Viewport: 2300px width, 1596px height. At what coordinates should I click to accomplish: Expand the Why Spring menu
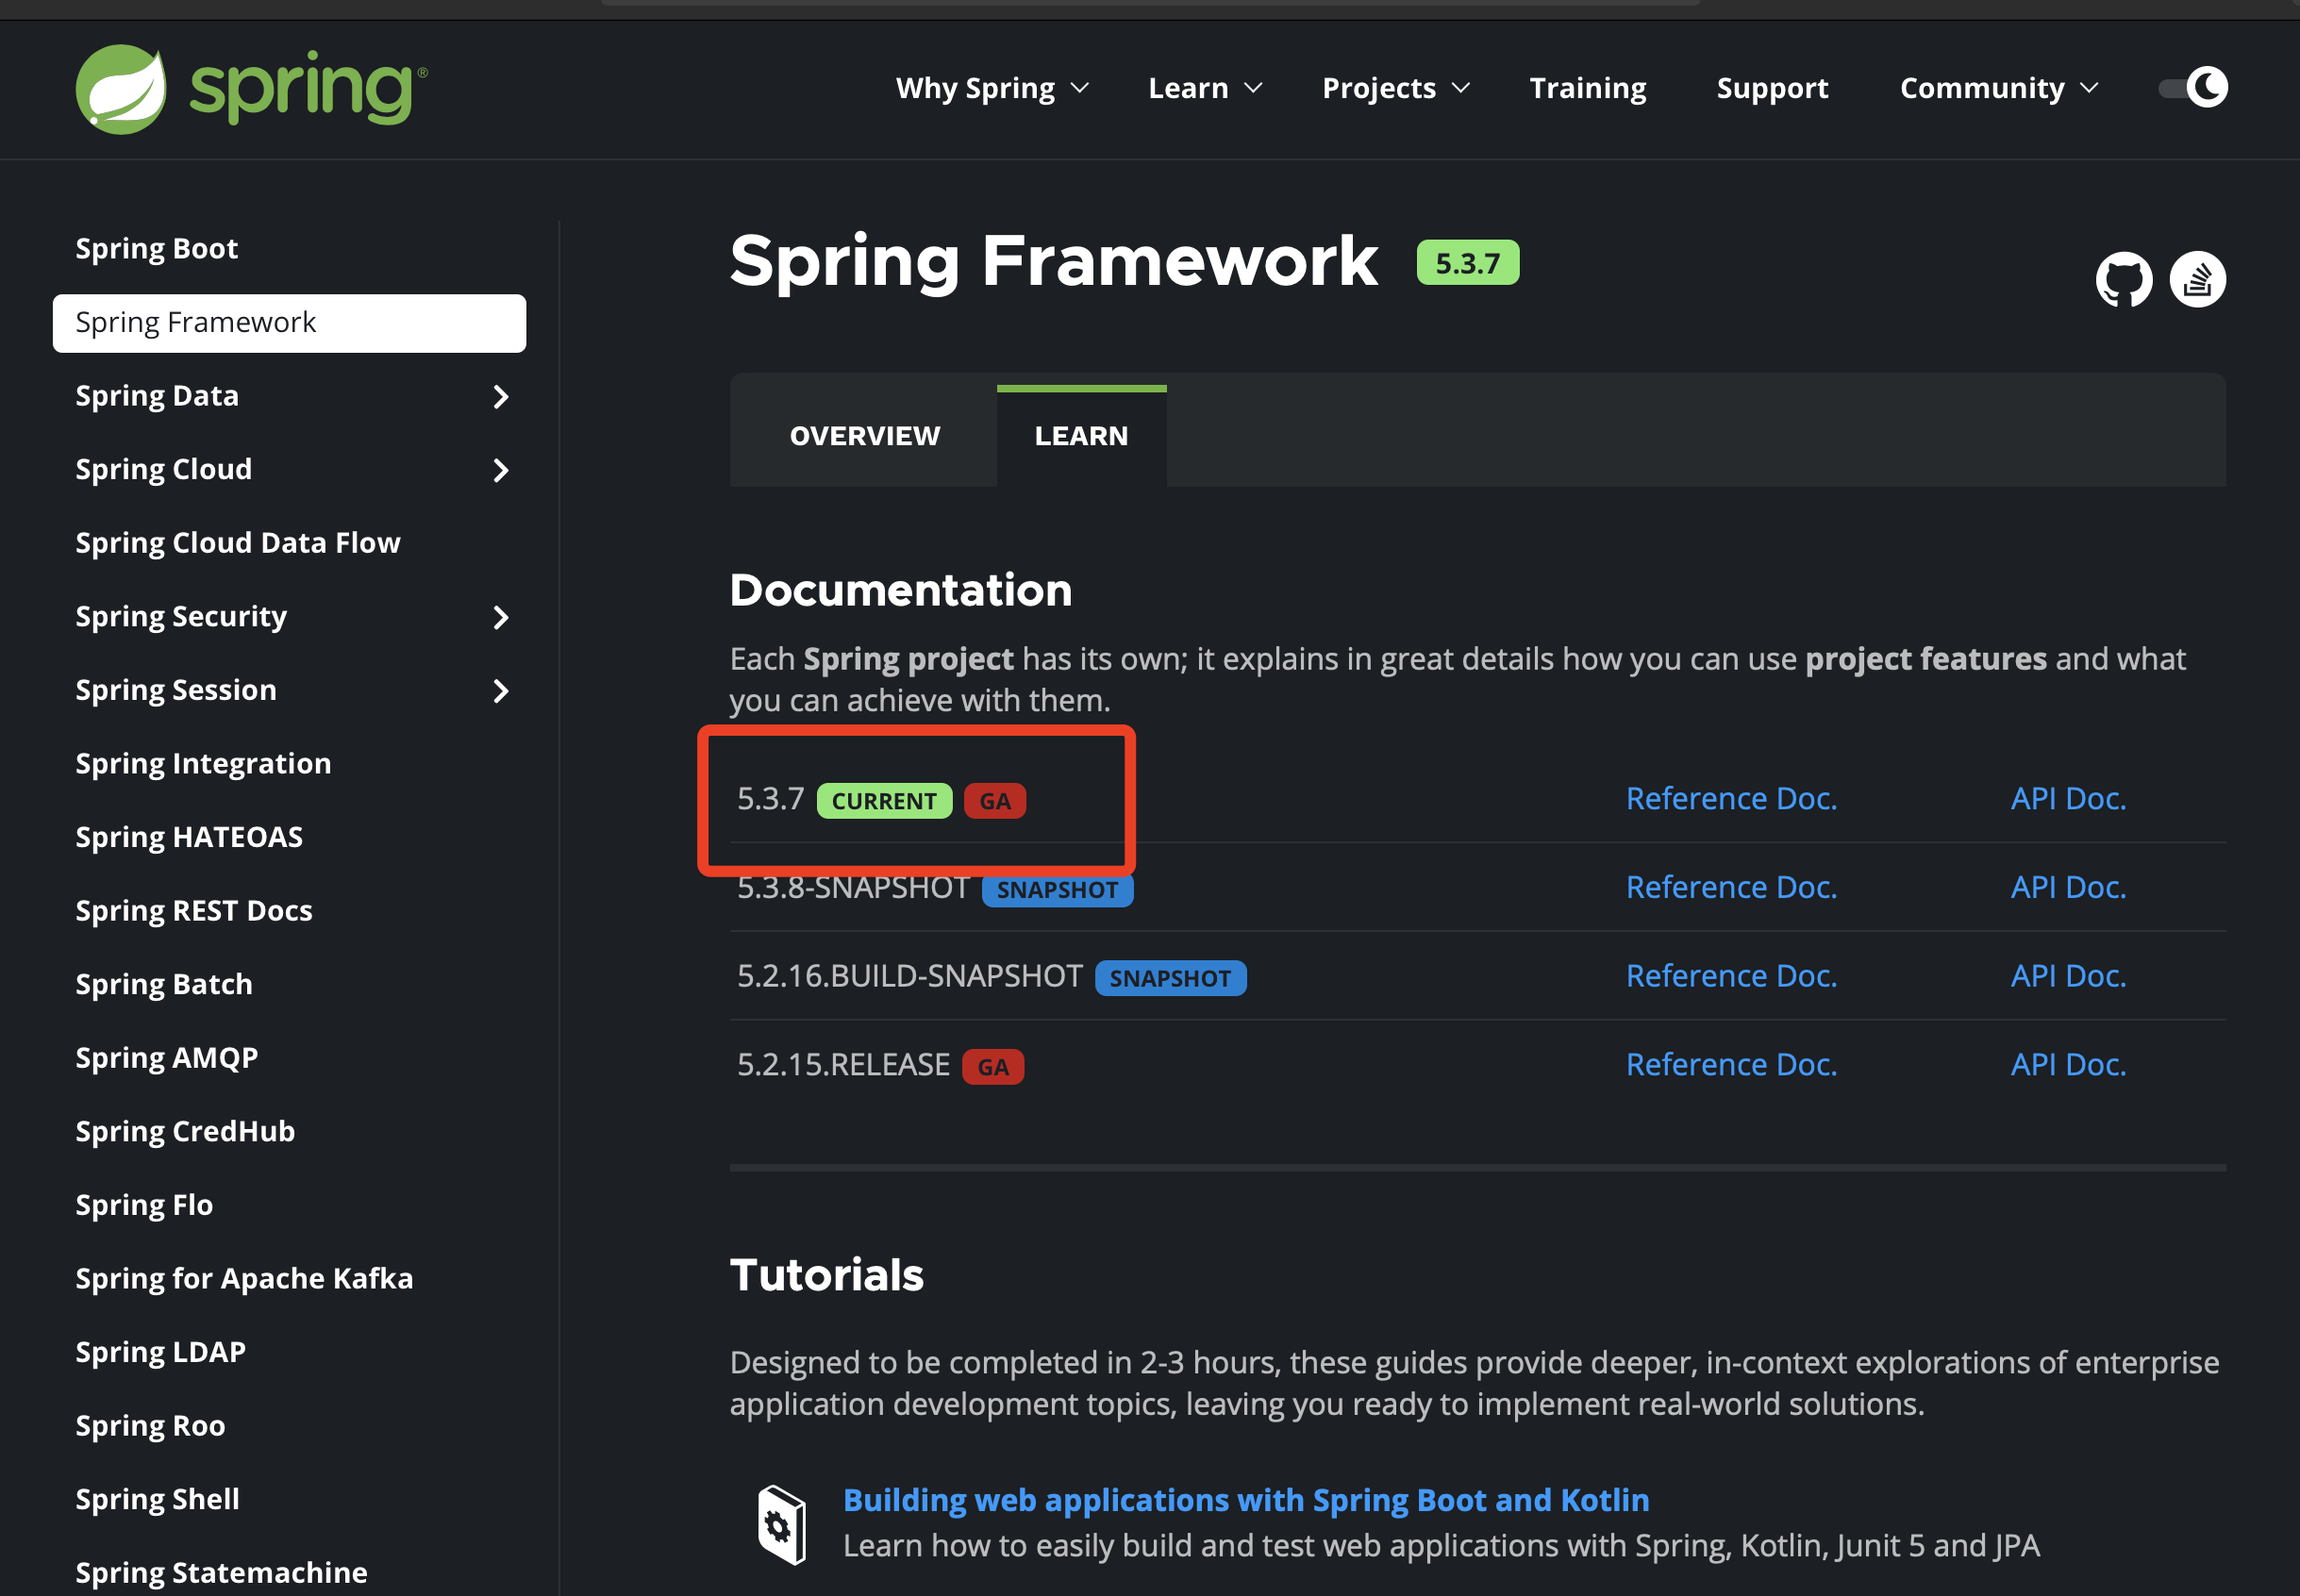pyautogui.click(x=991, y=88)
